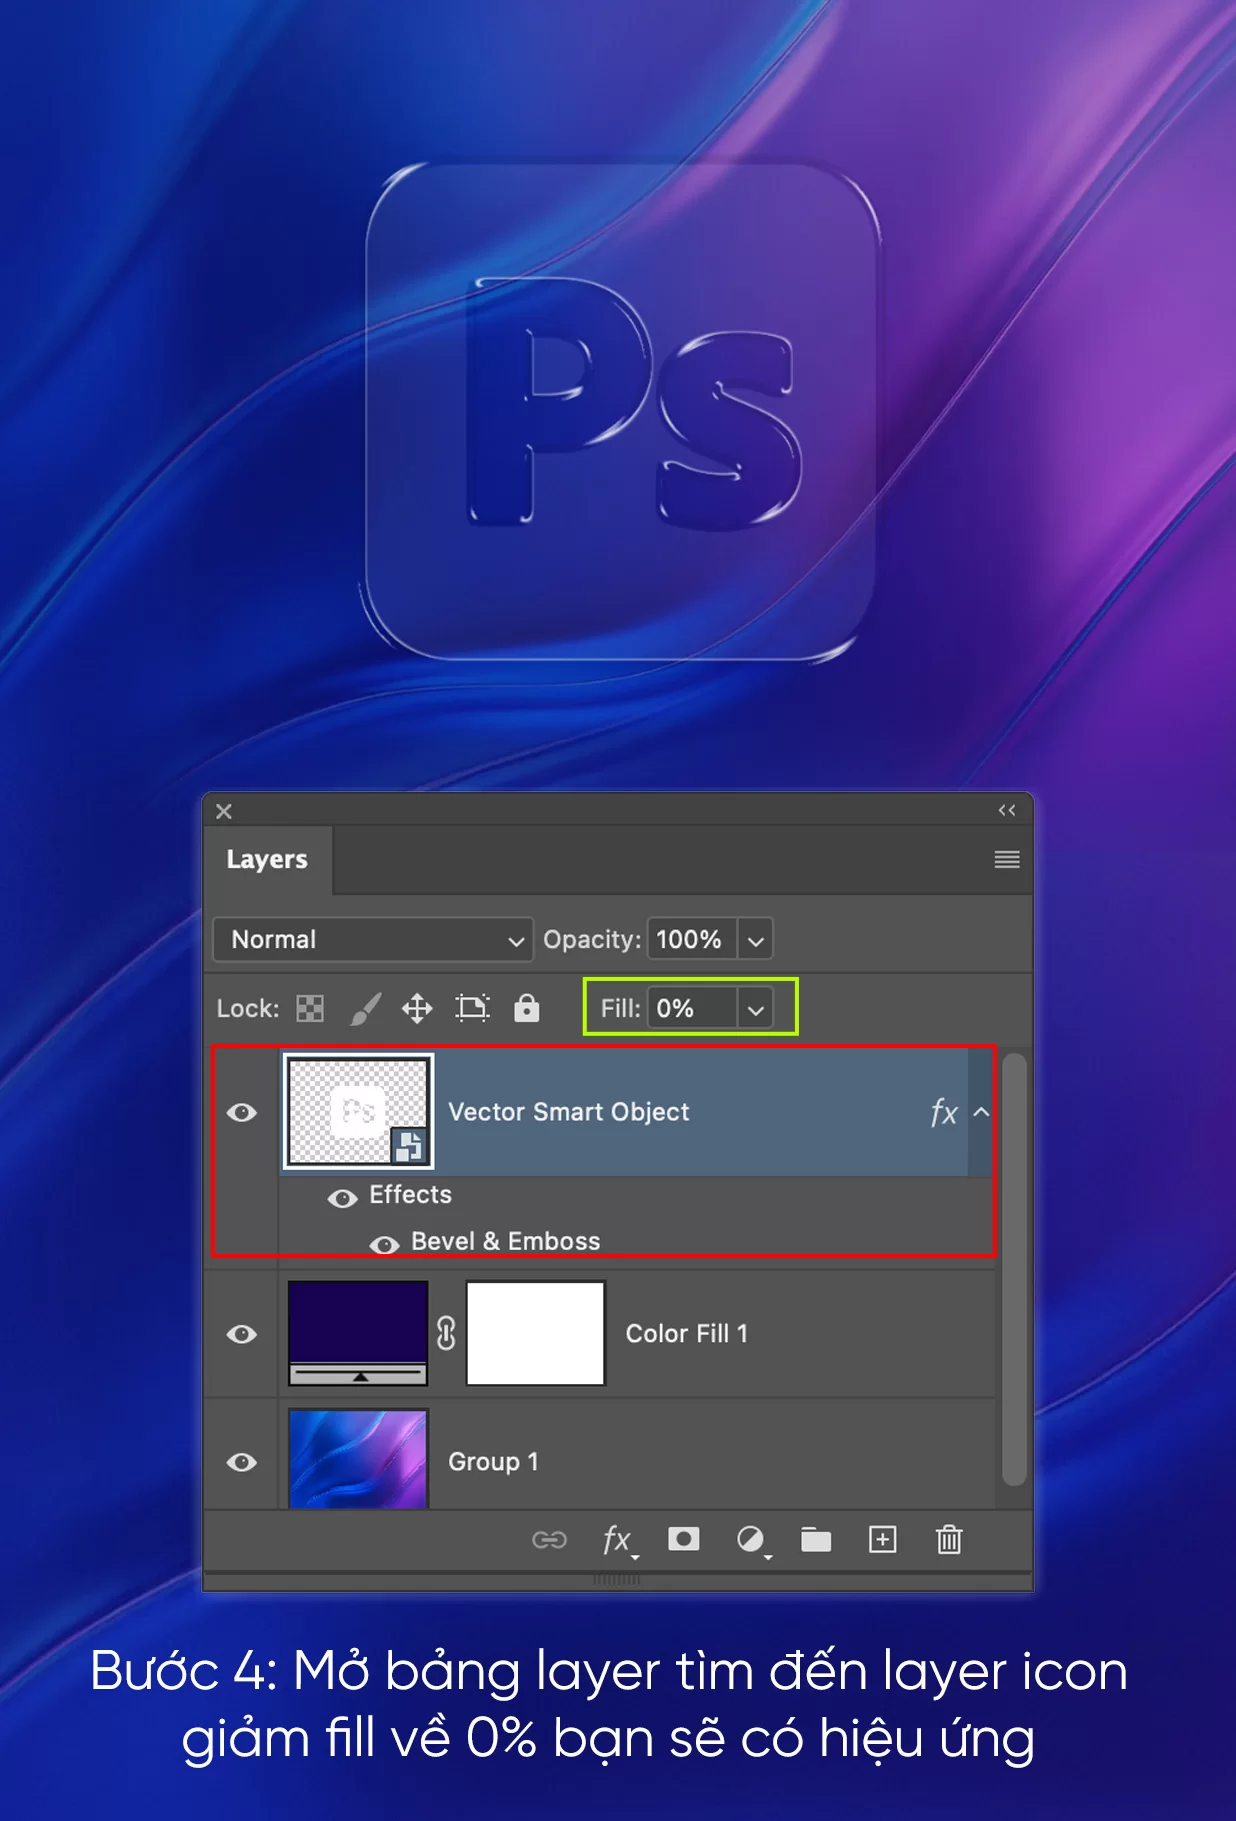Open the Normal blend mode dropdown
The image size is (1236, 1821).
click(x=372, y=940)
